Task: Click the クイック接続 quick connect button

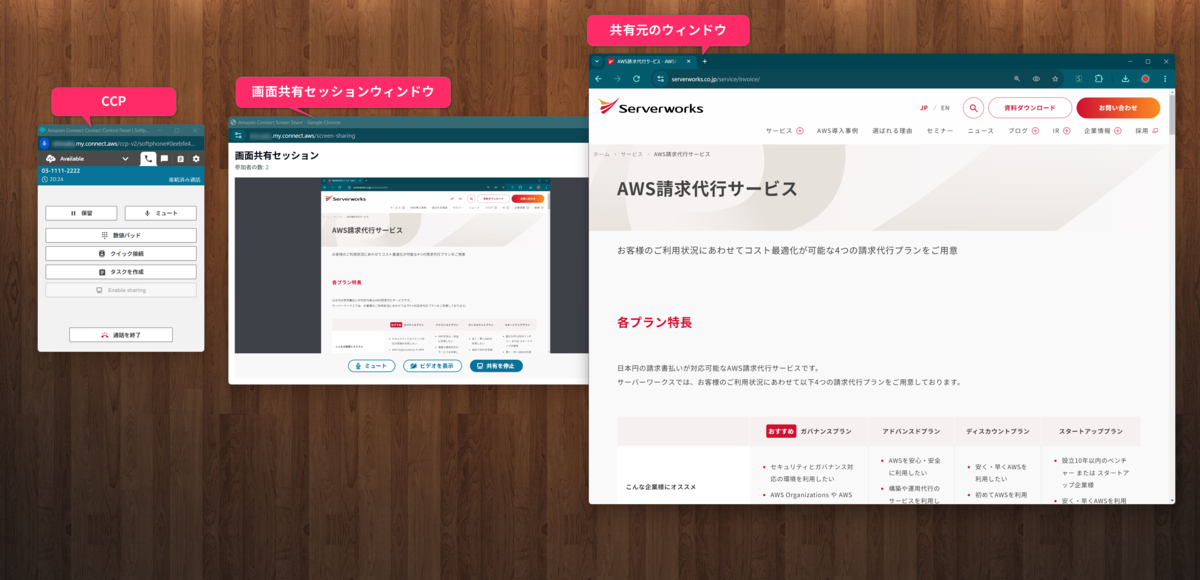Action: point(121,253)
